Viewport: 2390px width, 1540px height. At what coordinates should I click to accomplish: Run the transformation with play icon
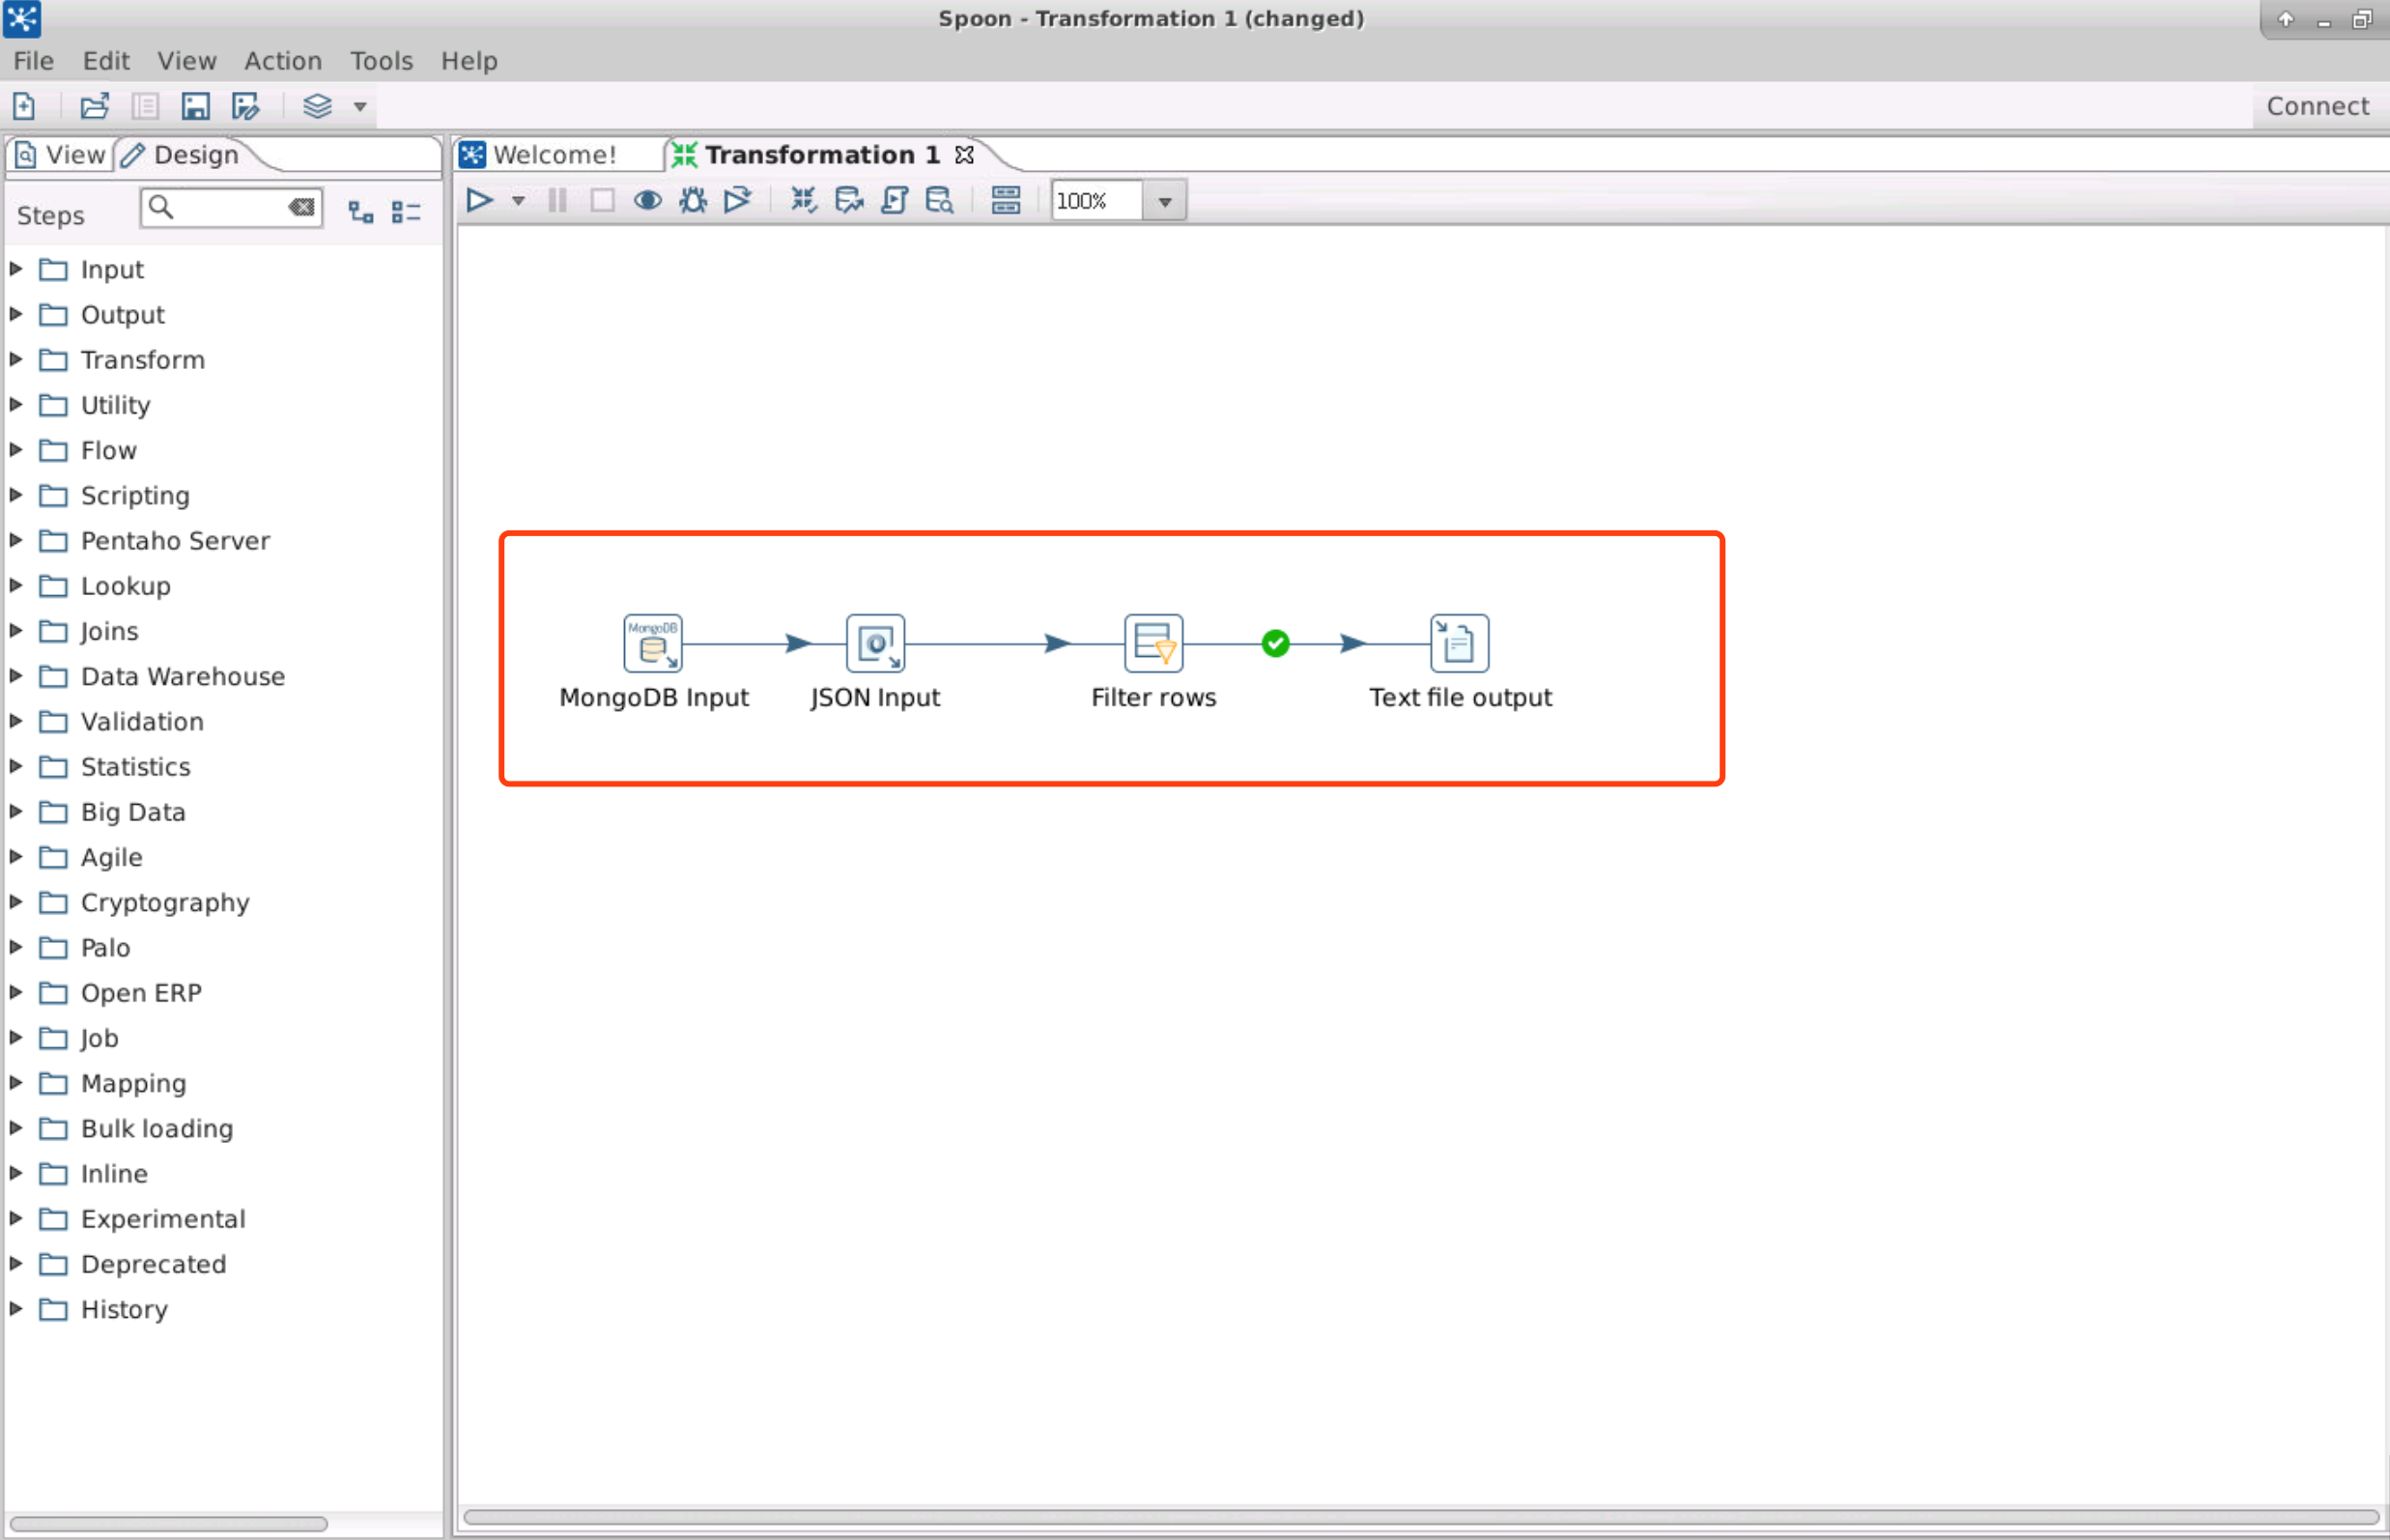coord(480,201)
